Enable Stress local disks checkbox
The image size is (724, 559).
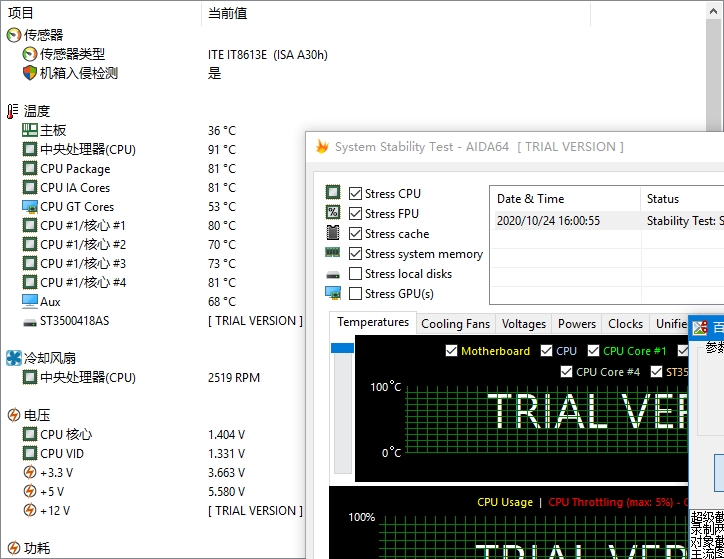pyautogui.click(x=355, y=273)
